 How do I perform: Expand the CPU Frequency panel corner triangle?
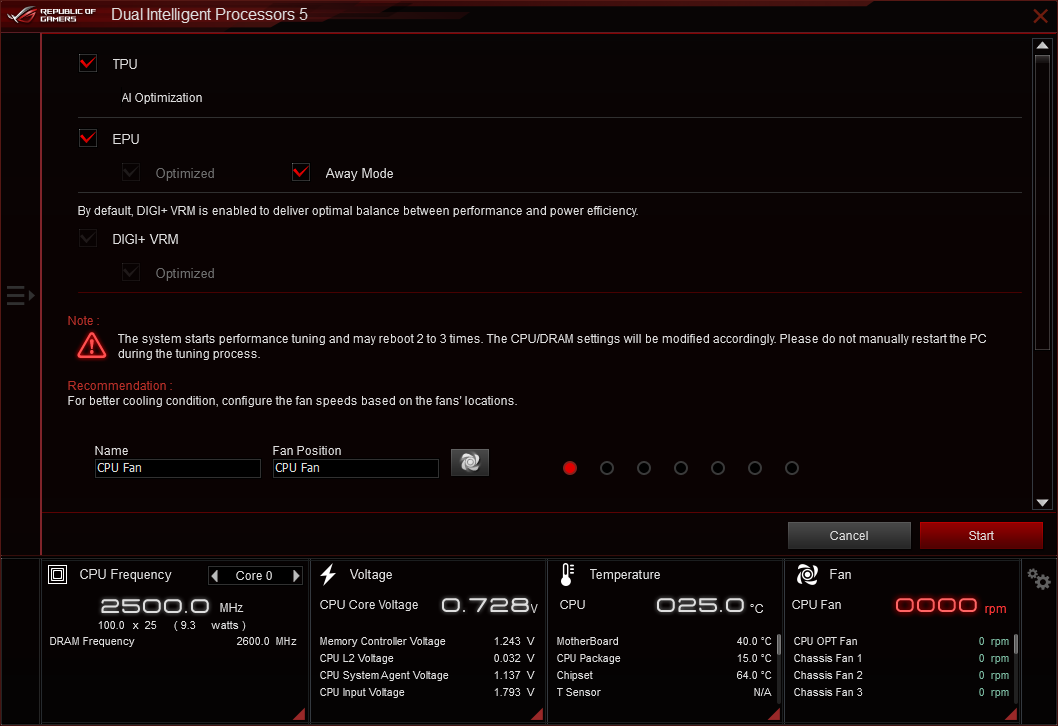tap(299, 714)
